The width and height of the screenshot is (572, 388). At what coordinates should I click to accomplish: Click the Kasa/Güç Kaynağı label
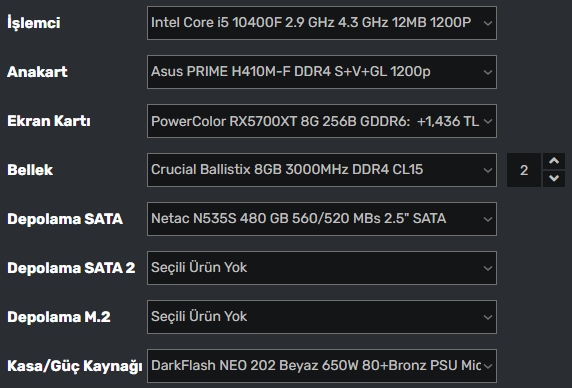point(75,366)
